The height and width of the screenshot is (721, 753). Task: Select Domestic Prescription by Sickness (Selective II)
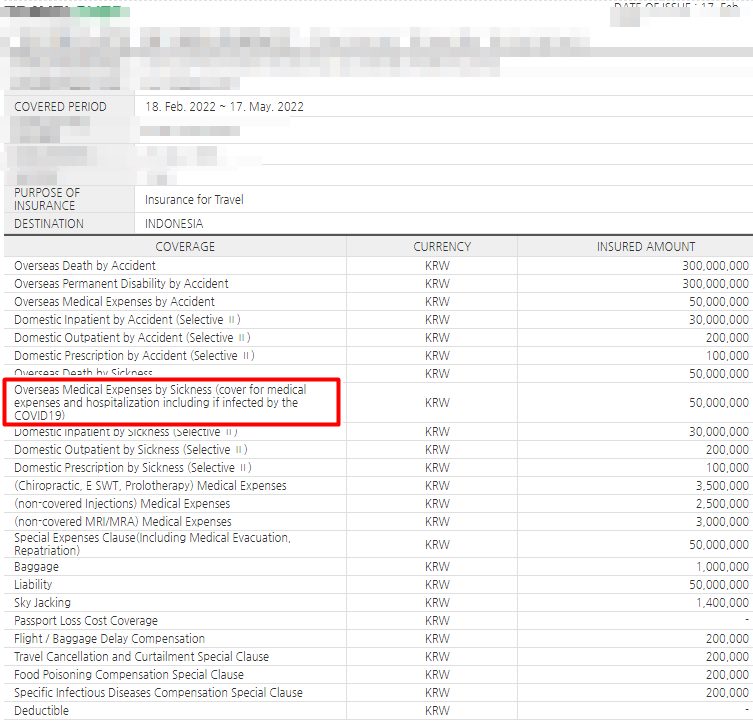coord(133,467)
